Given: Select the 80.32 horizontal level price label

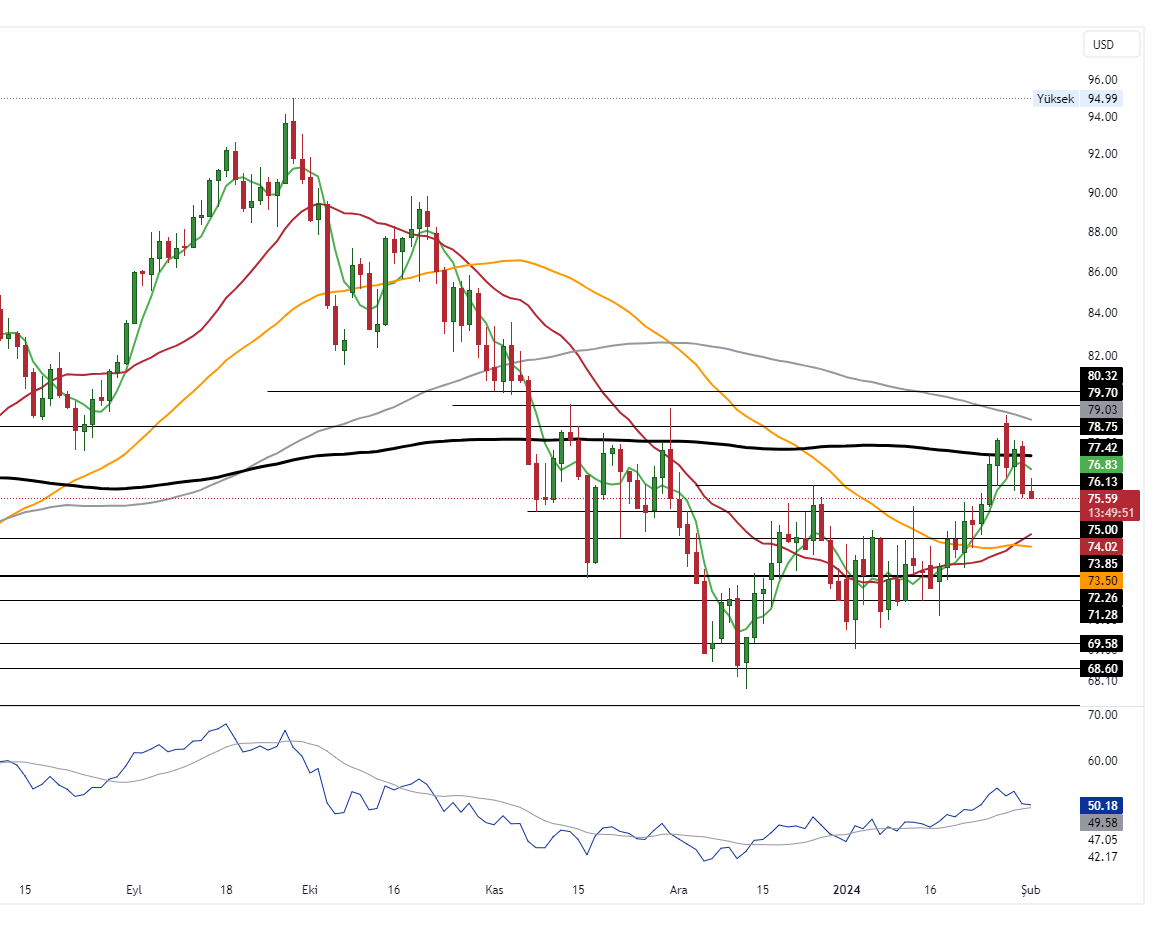Looking at the screenshot, I should [1101, 376].
